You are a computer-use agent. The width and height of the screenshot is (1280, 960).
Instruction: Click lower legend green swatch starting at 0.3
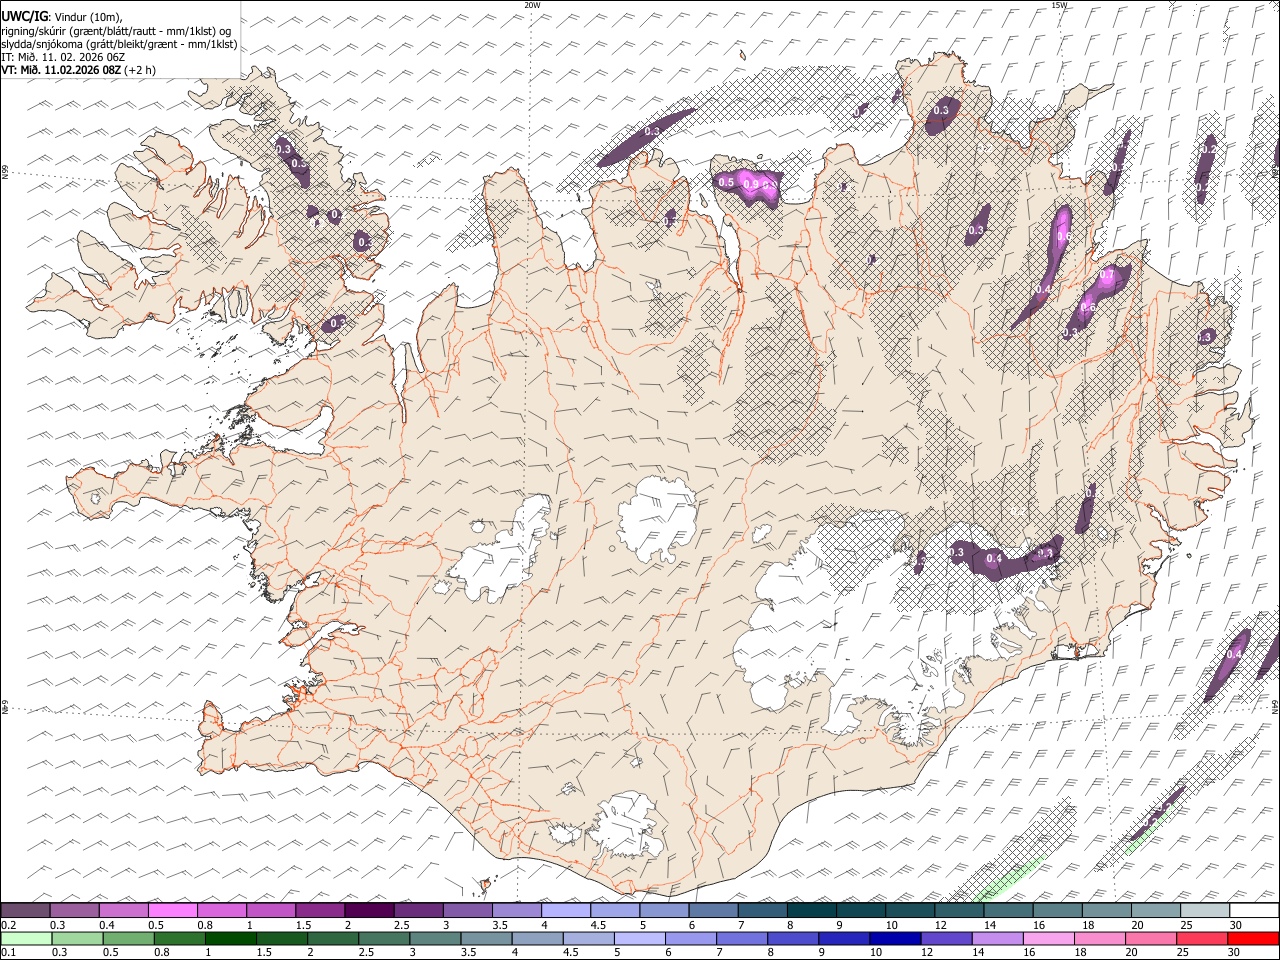(x=77, y=938)
